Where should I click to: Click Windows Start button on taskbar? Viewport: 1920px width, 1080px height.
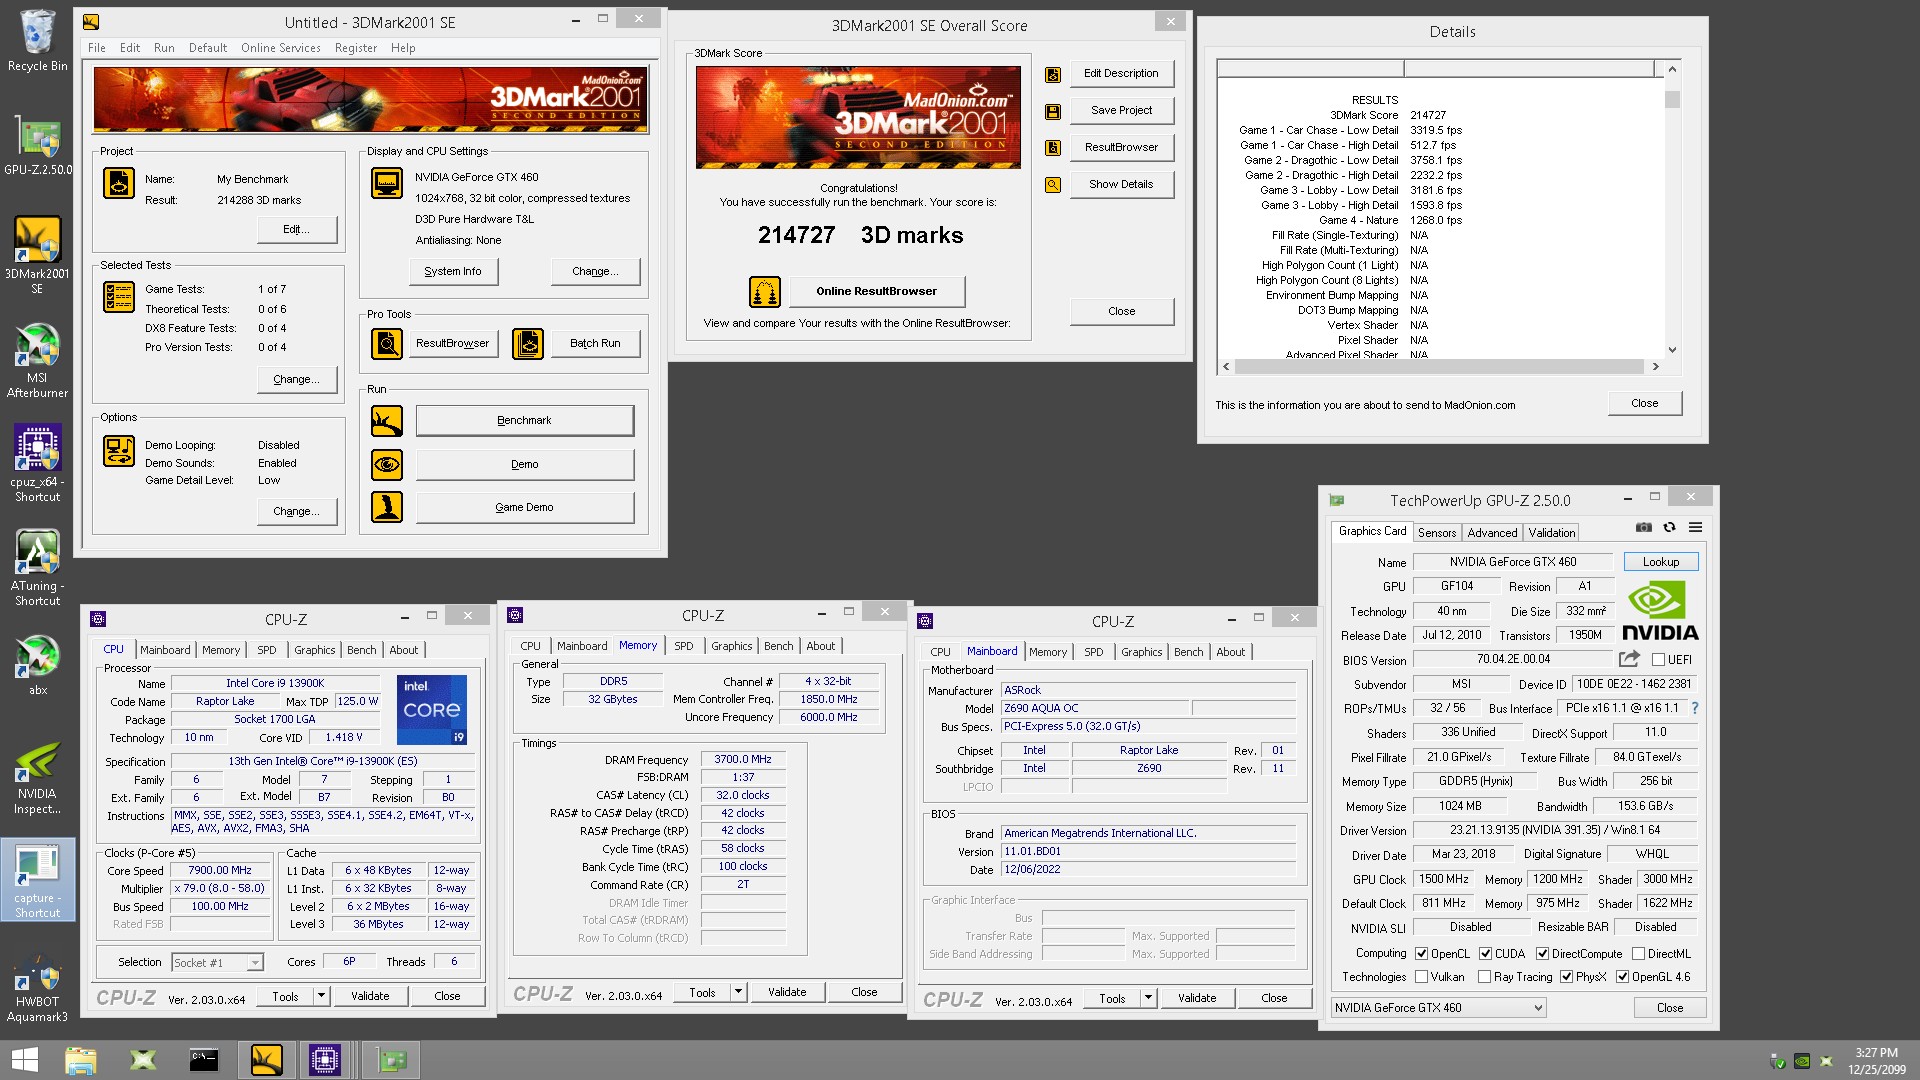pos(24,1060)
